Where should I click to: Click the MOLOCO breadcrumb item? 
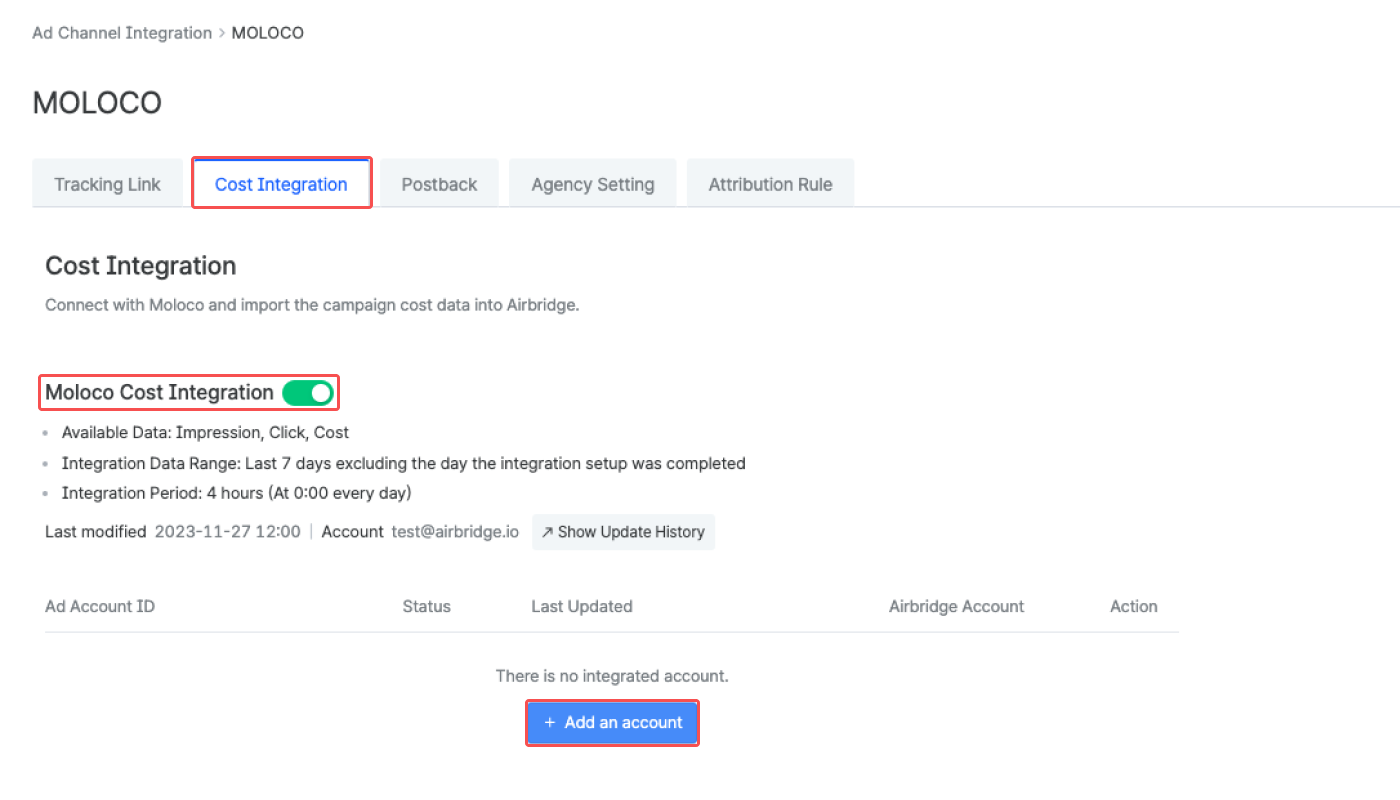point(268,33)
